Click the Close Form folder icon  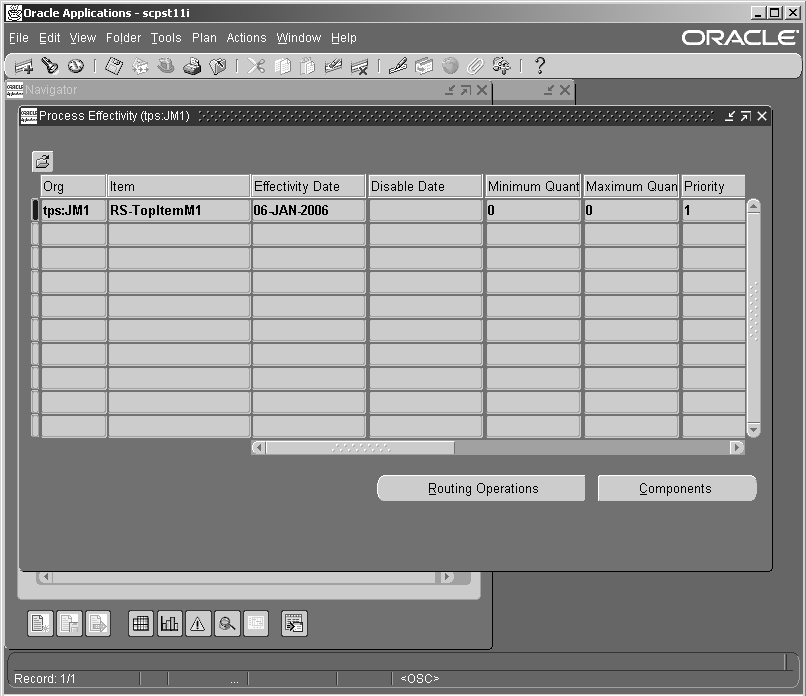(x=218, y=66)
